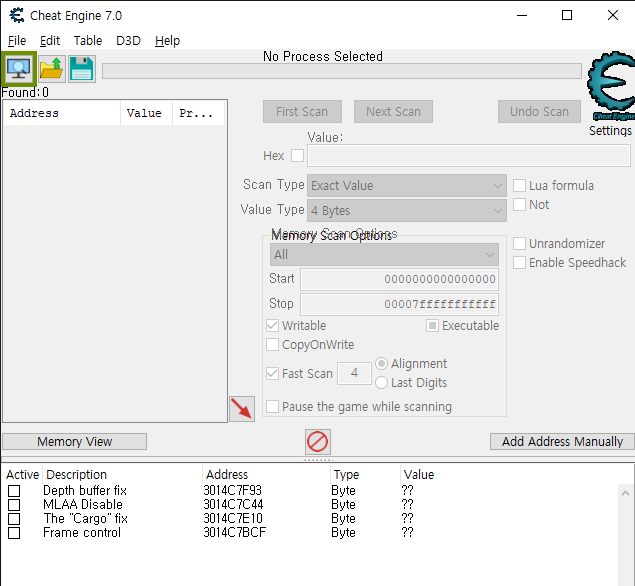This screenshot has width=635, height=586.
Task: Open Memory View
Action: point(75,441)
